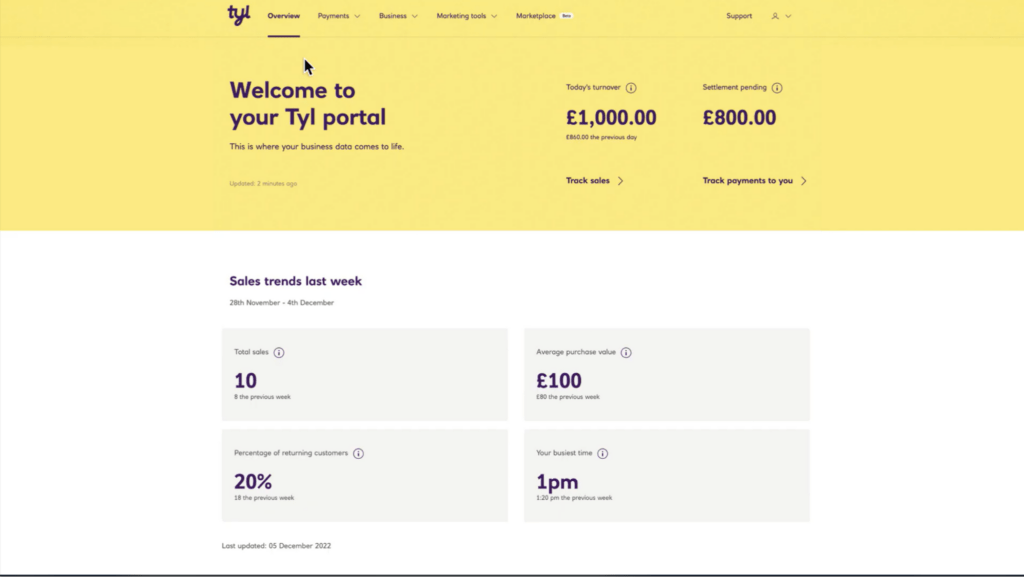Show info for Today's turnover
The width and height of the screenshot is (1024, 577).
pyautogui.click(x=631, y=88)
